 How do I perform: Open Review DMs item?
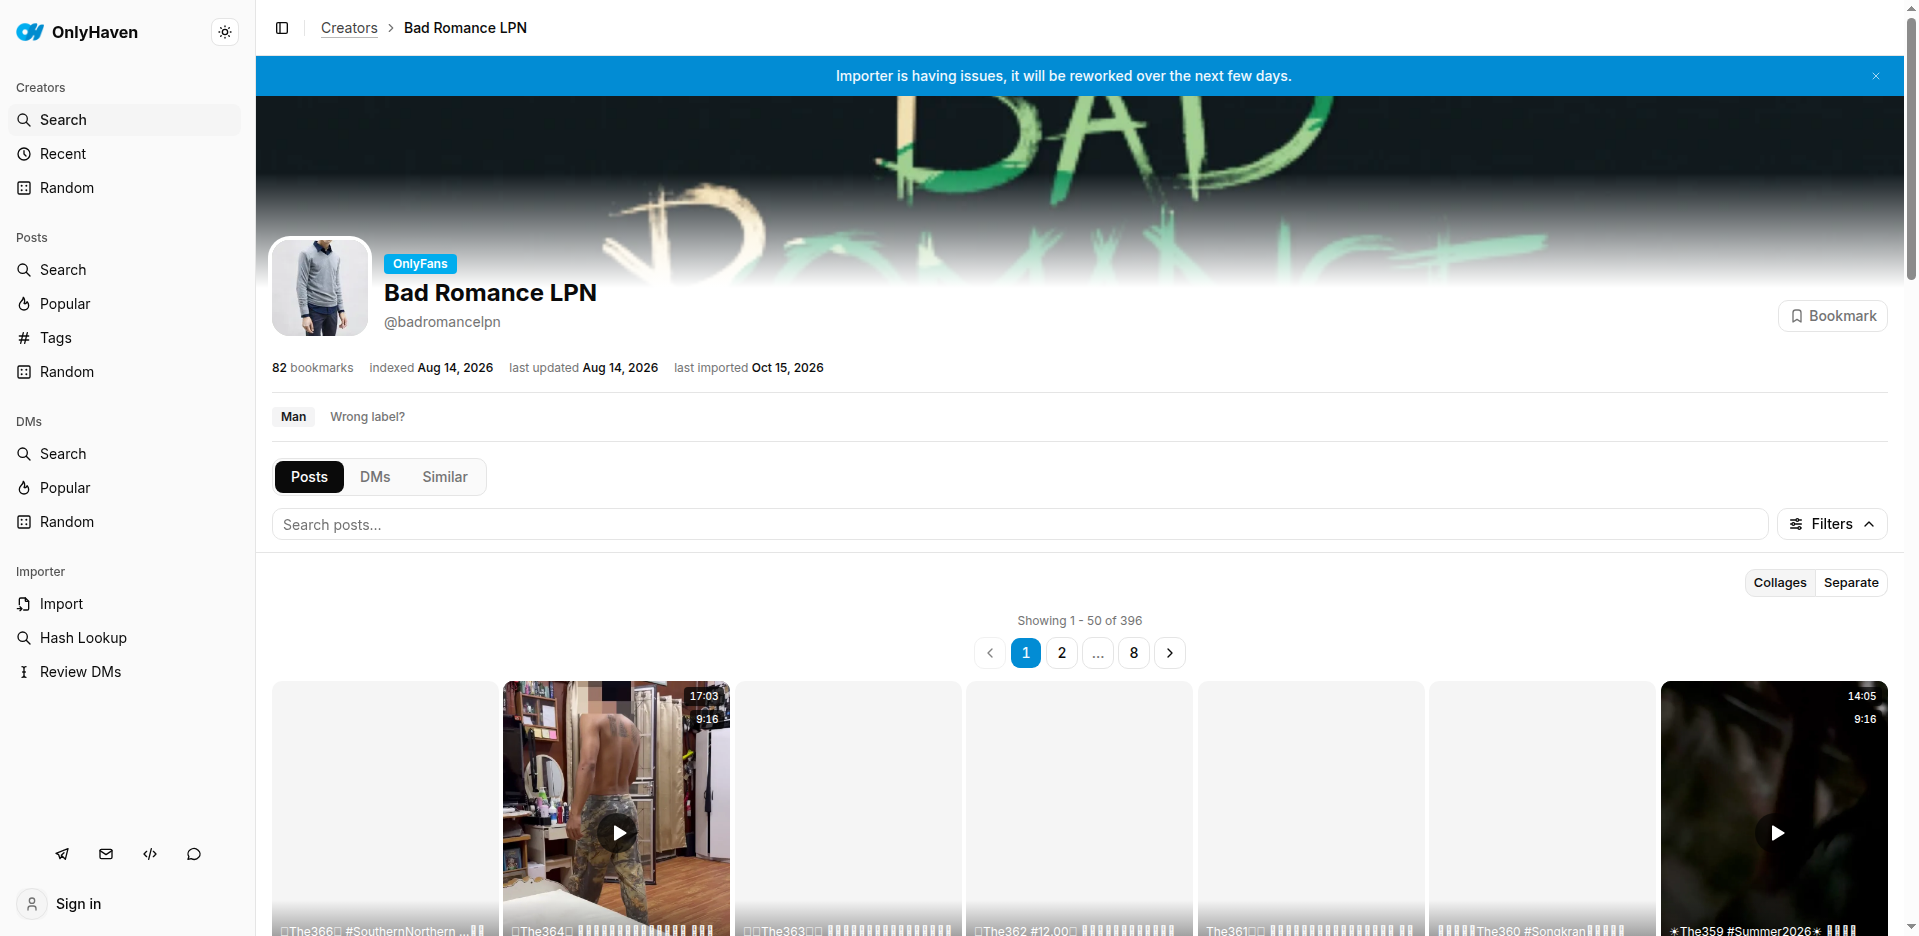coord(124,672)
